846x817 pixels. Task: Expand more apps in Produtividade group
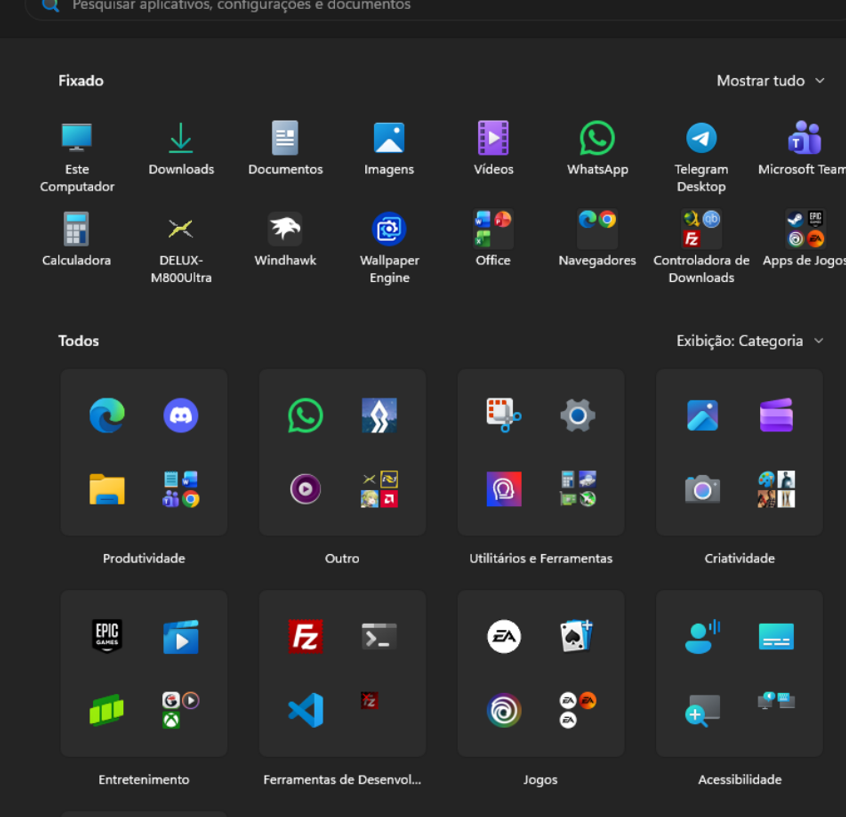(x=181, y=489)
